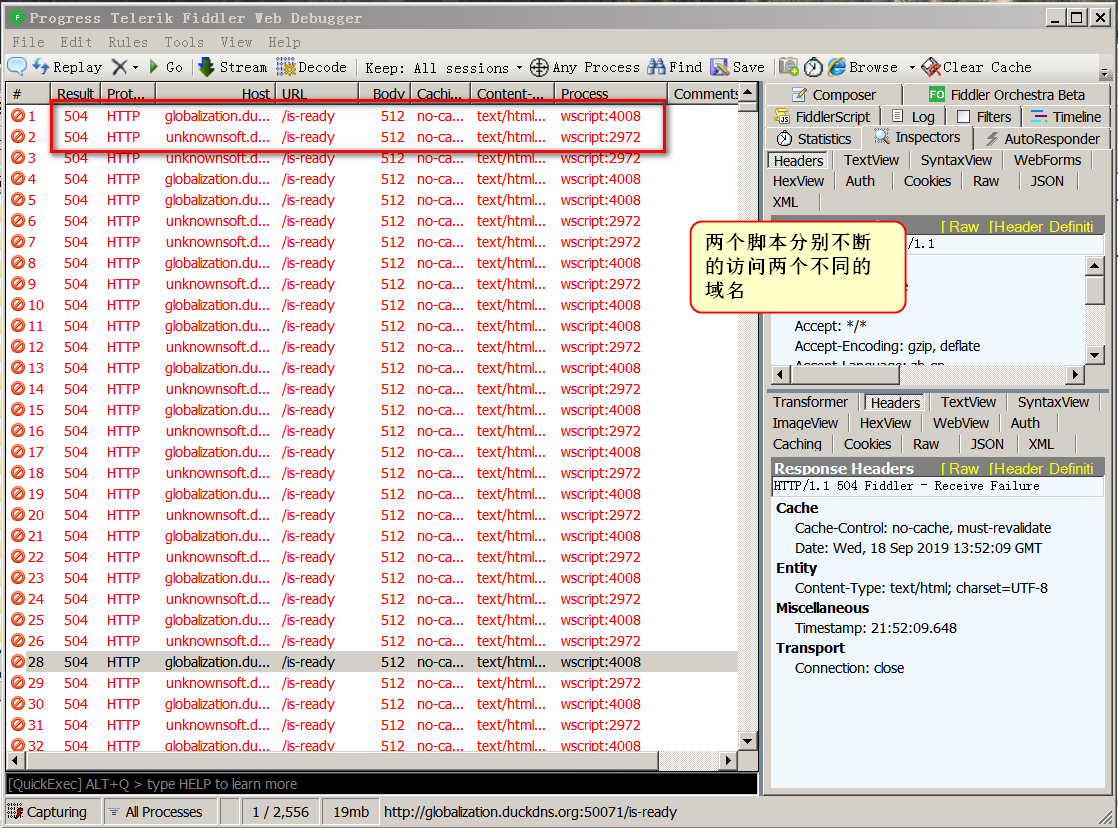Open the Keep: All sessions dropdown

coord(443,68)
